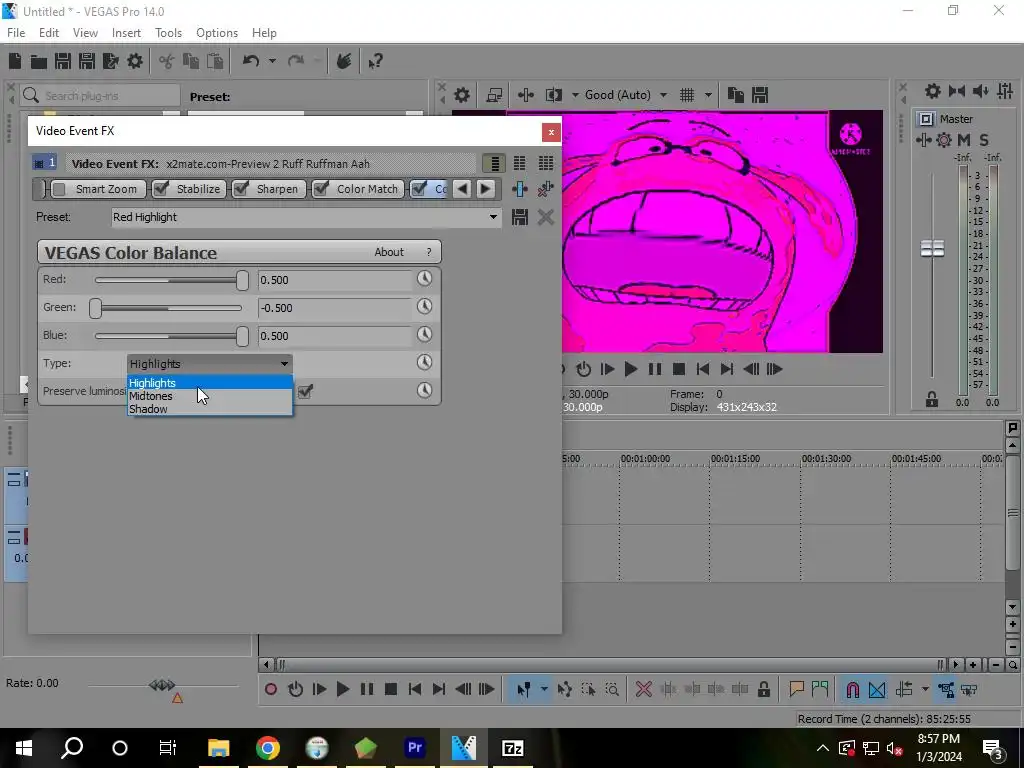This screenshot has height=768, width=1024.
Task: Toggle the Sharpen effect checkbox
Action: 241,189
